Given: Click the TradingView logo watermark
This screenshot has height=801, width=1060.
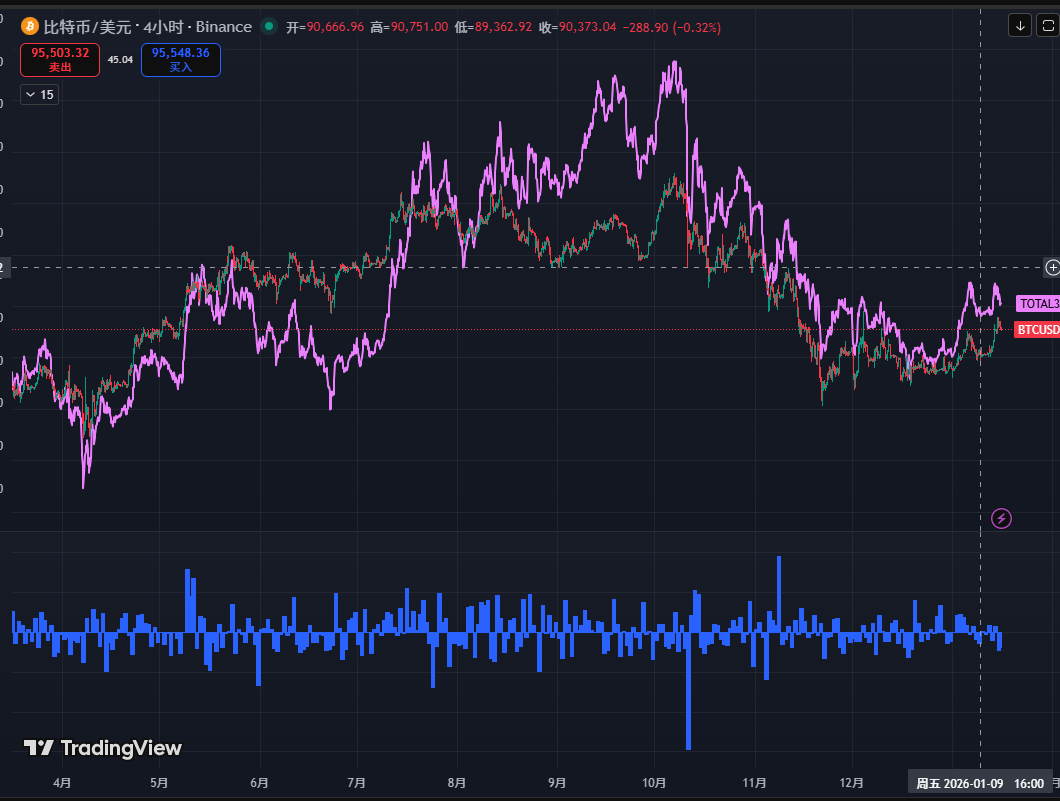Looking at the screenshot, I should click(x=103, y=748).
